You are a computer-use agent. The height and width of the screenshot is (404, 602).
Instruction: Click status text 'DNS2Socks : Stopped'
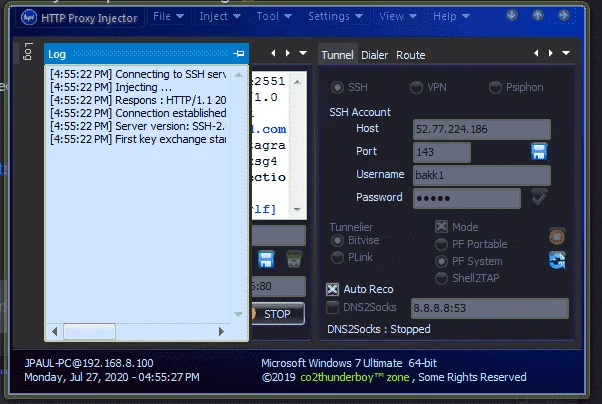379,329
